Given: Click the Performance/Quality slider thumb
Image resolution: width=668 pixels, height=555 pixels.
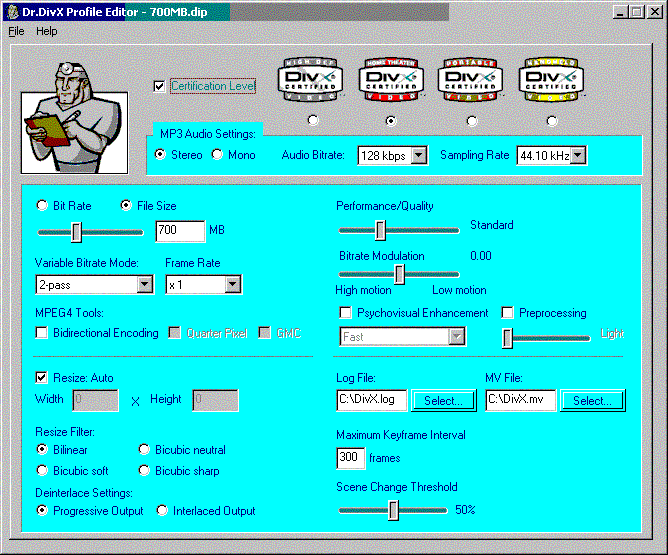Looking at the screenshot, I should tap(380, 230).
